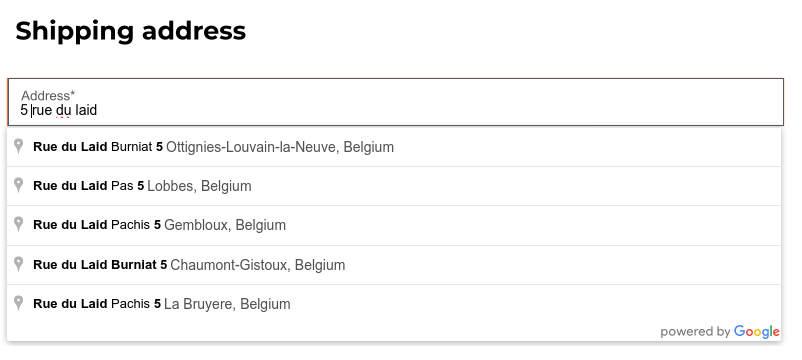Click the Google logo in the suggestions footer

pos(756,332)
